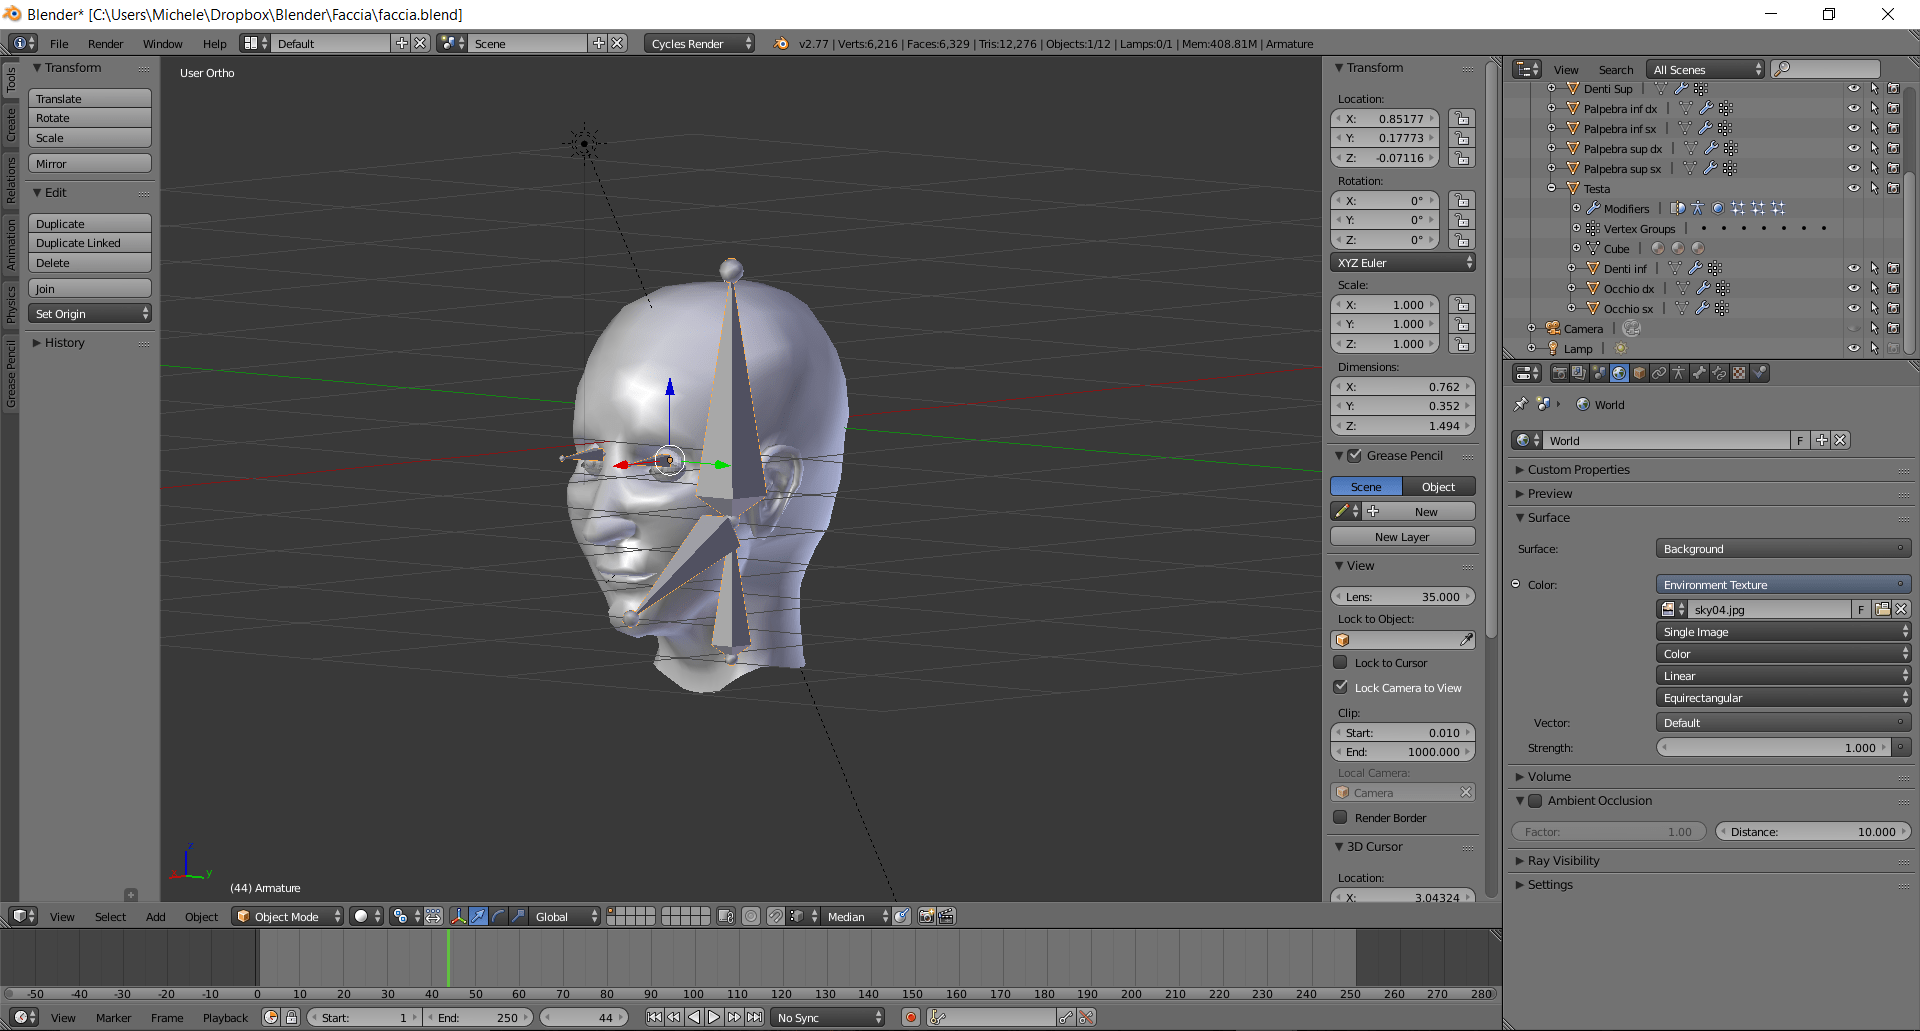Open the Bone Constraints properties tab
This screenshot has height=1031, width=1920.
point(1719,373)
